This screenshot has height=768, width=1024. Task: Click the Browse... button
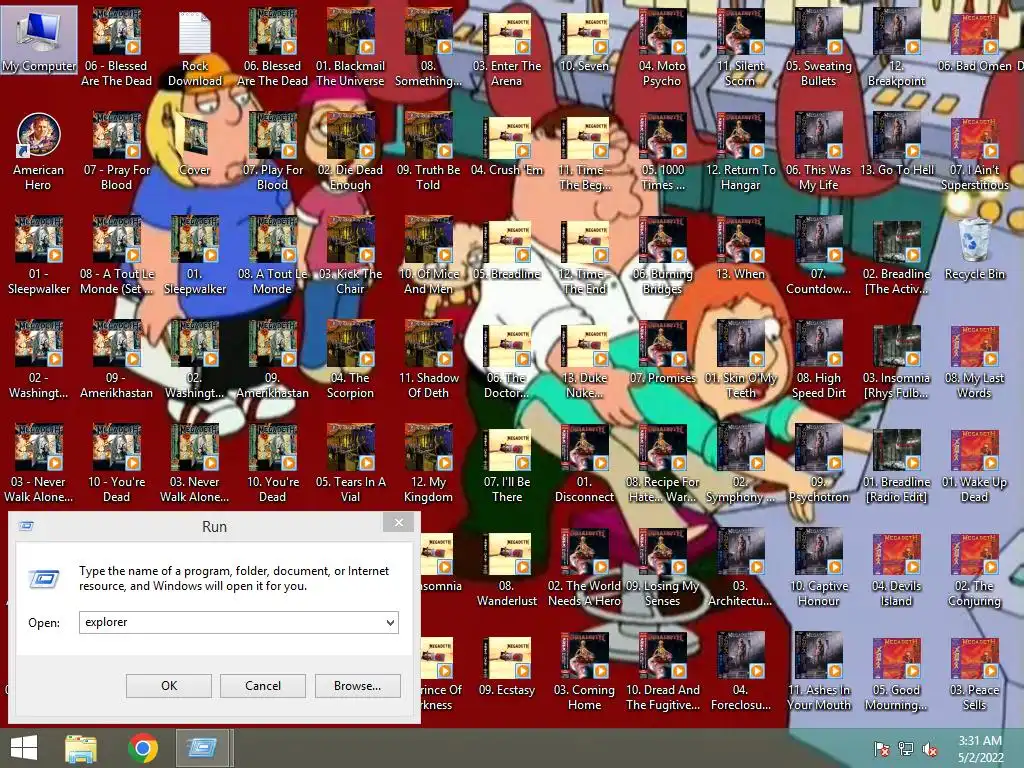pos(357,686)
